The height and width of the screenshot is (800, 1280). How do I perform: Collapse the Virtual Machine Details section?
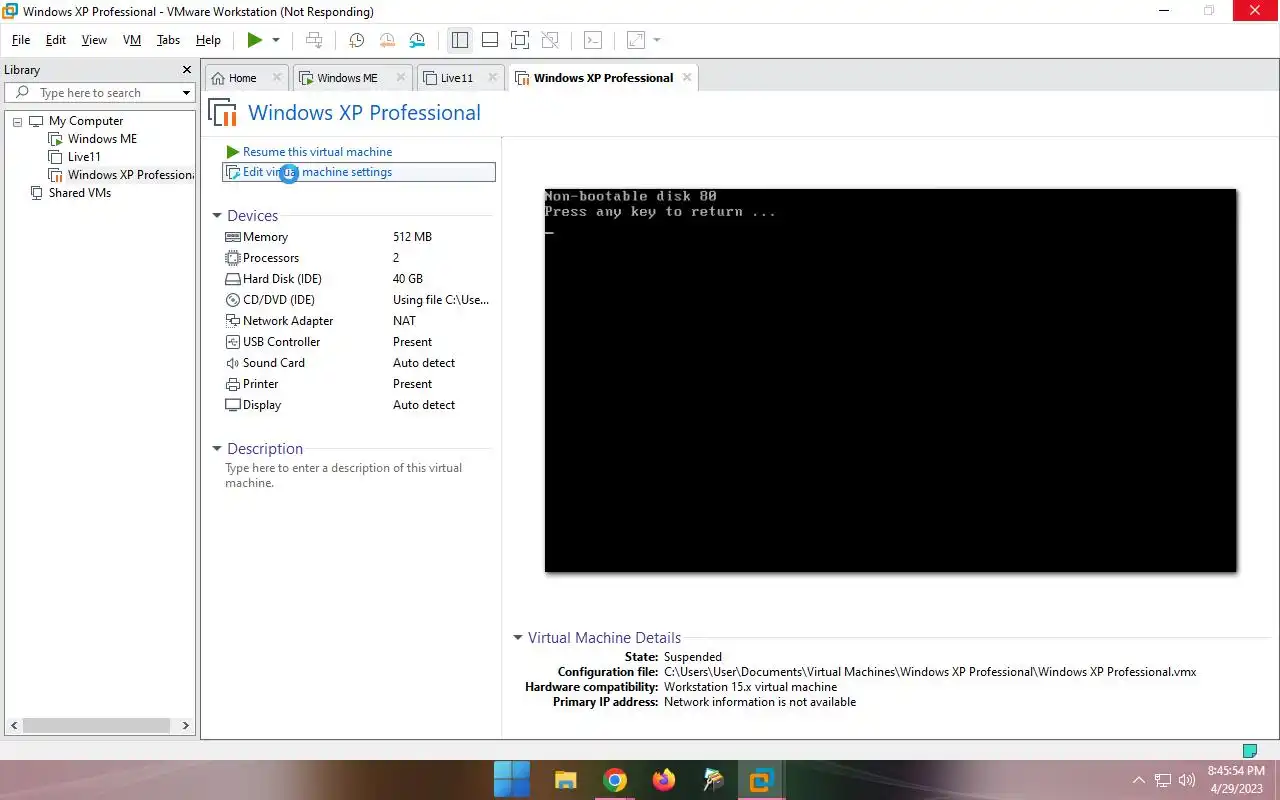[x=518, y=638]
